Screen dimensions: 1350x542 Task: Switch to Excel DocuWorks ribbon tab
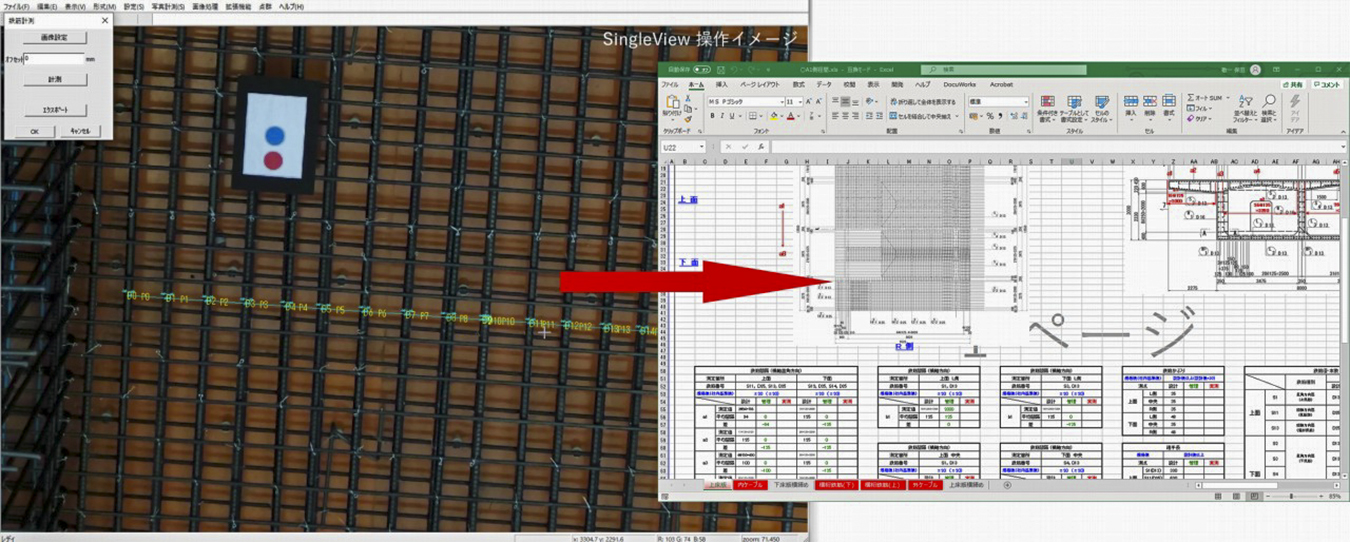click(x=959, y=85)
